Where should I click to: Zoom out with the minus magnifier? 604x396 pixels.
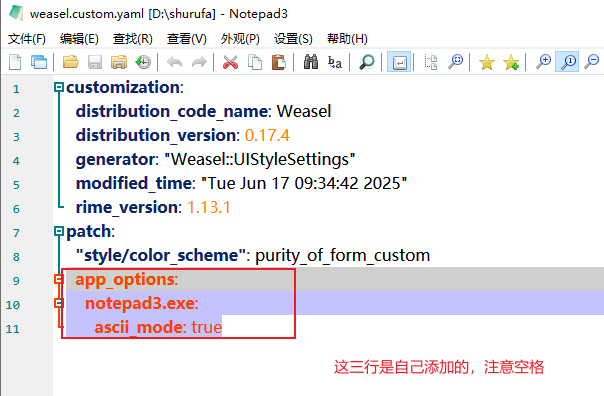click(x=592, y=62)
